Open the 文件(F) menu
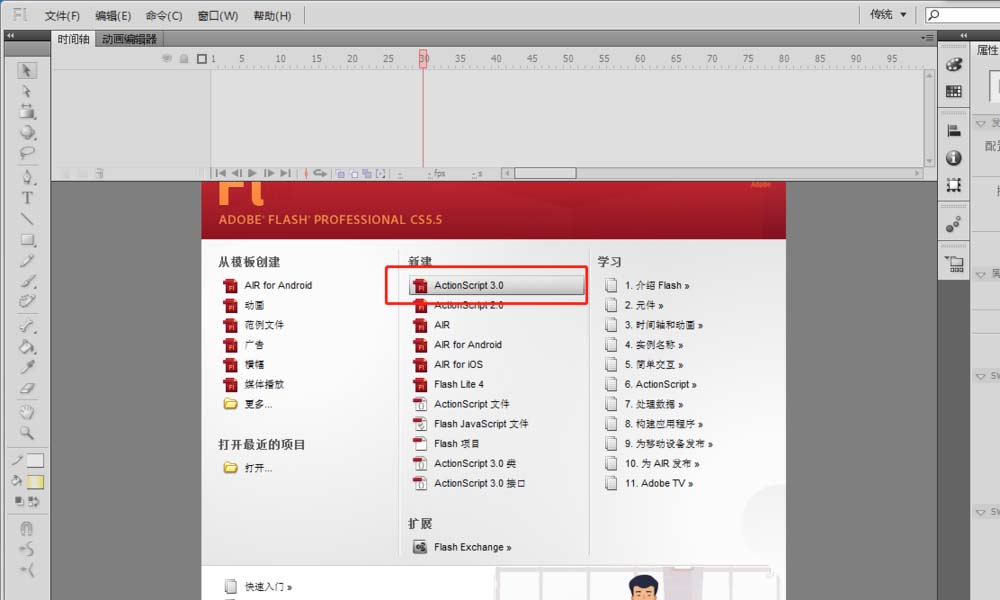1000x600 pixels. pos(62,15)
